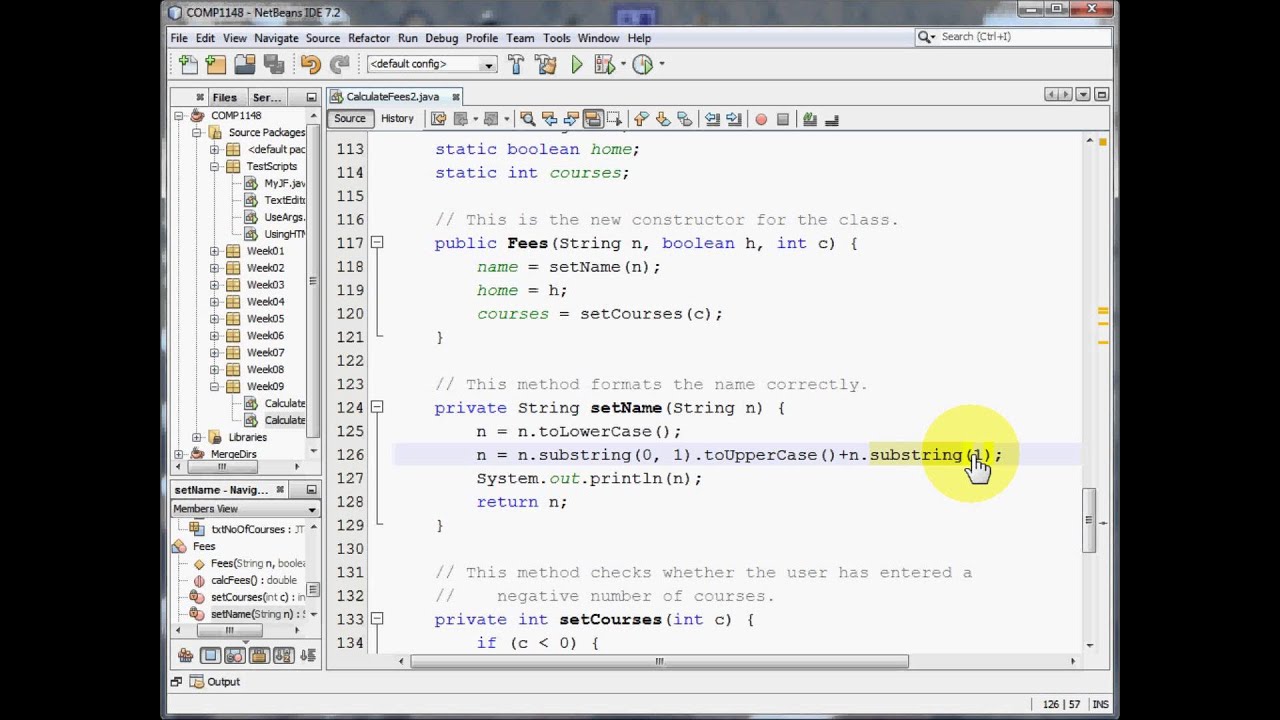Open the Refactor menu
Viewport: 1280px width, 720px height.
click(x=369, y=38)
